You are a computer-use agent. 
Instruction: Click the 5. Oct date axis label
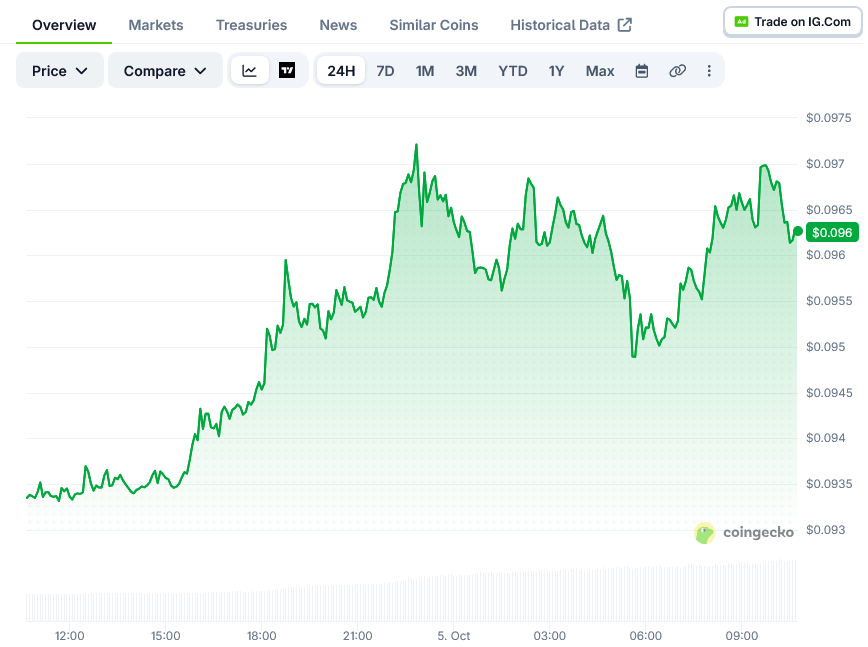pyautogui.click(x=453, y=636)
